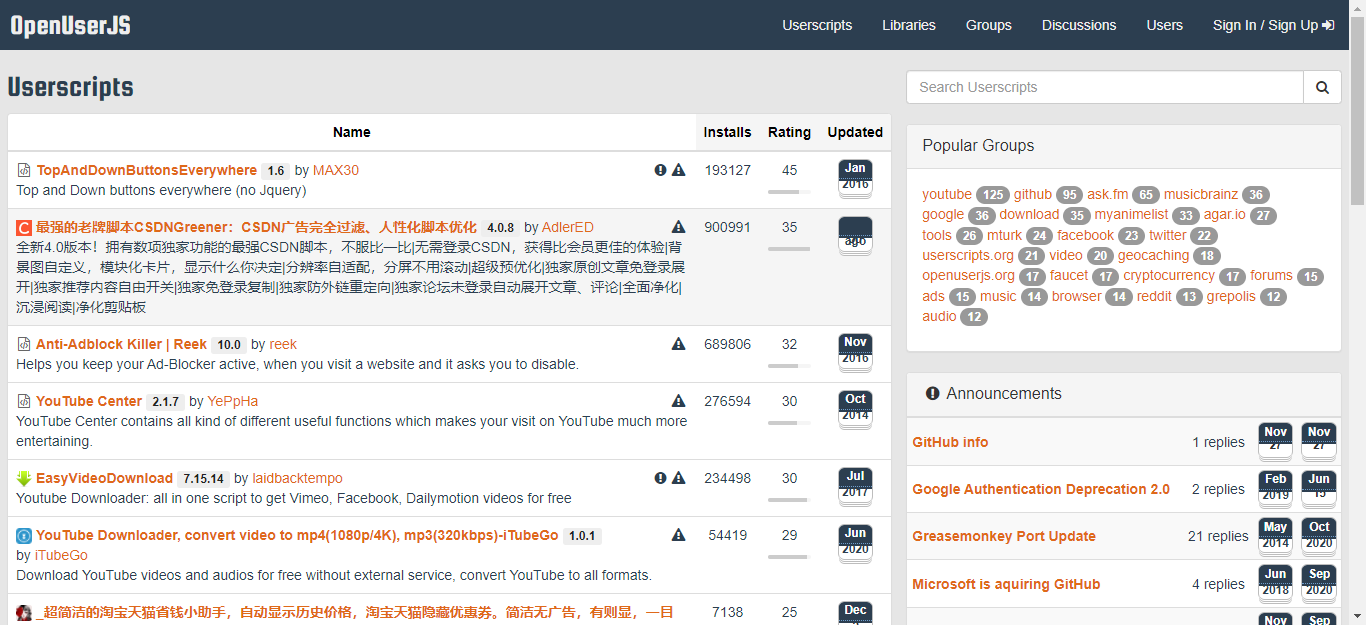The image size is (1366, 625).
Task: Click rating bar for YouTube Center
Action: click(x=789, y=422)
